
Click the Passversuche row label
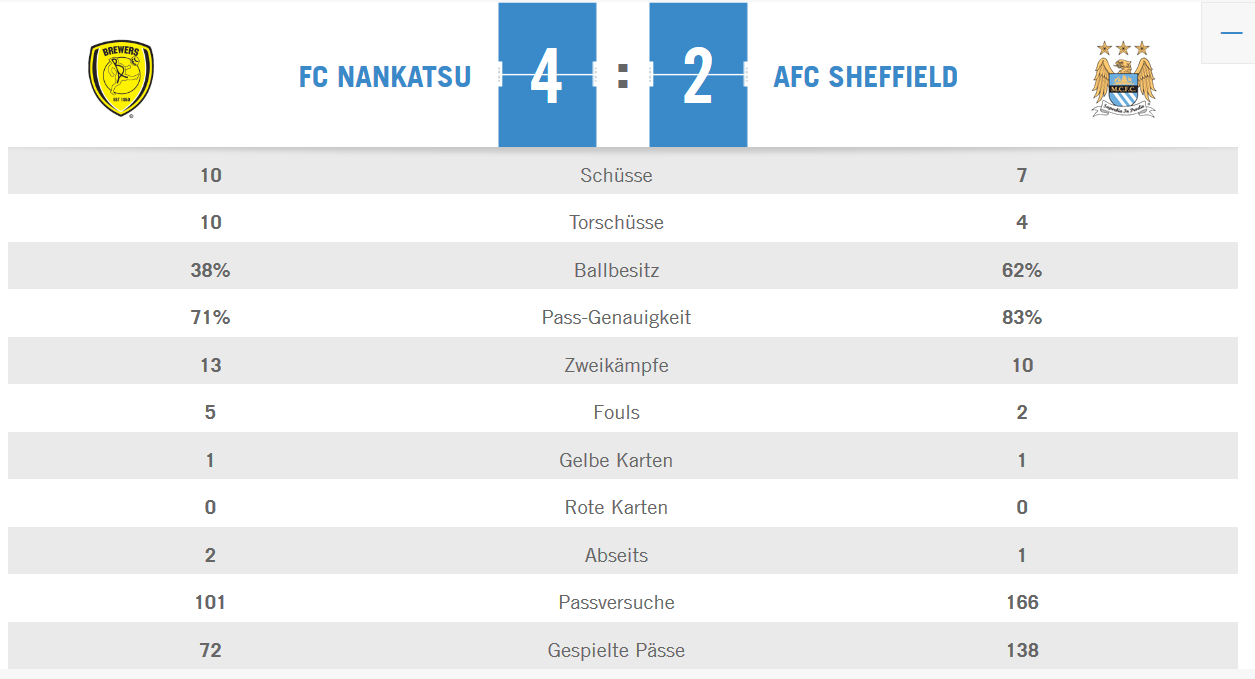tap(616, 602)
